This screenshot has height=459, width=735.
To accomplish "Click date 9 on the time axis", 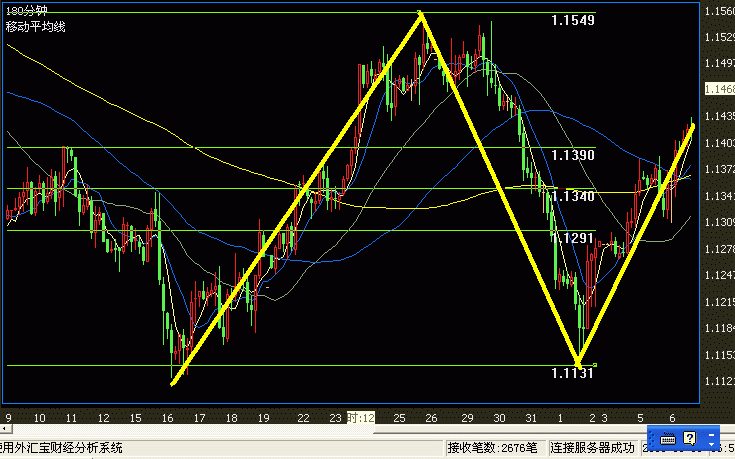I will (8, 418).
